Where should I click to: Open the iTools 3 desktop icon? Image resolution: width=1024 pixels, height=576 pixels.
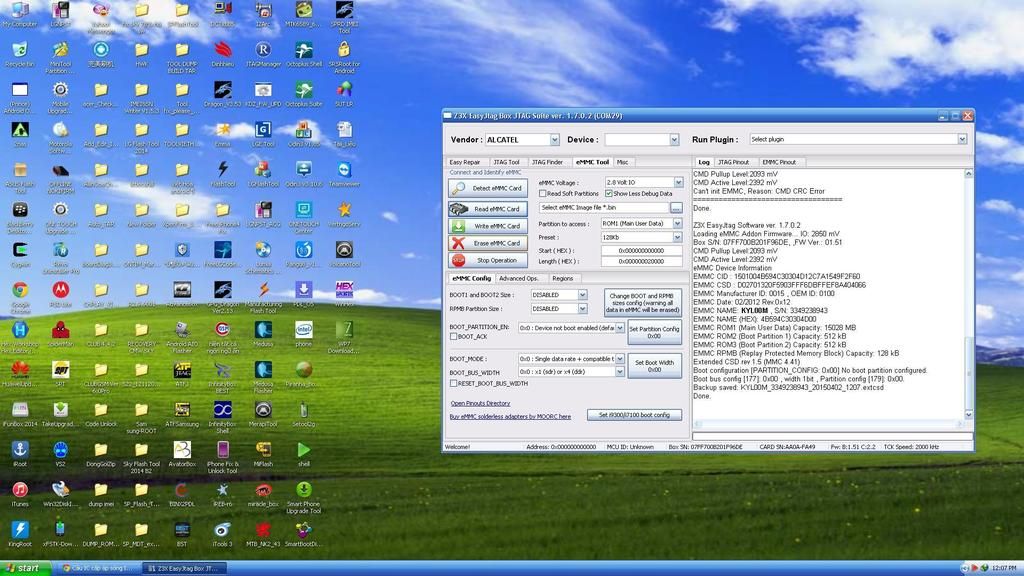tap(223, 534)
